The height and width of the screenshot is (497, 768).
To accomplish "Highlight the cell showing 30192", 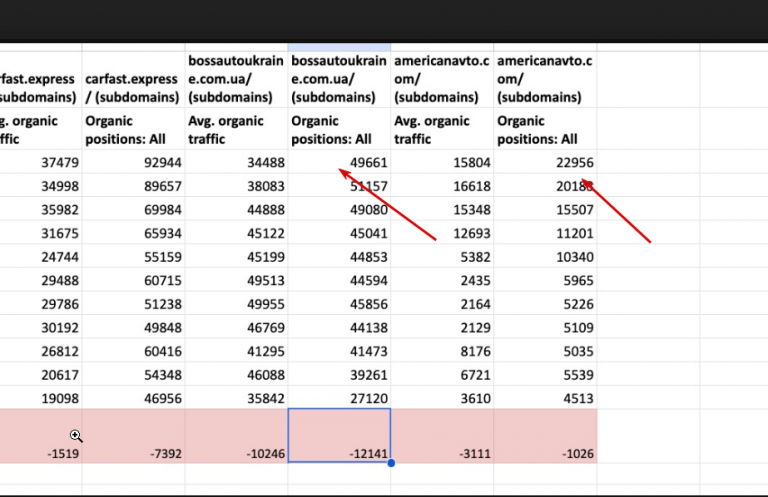I will [41, 327].
